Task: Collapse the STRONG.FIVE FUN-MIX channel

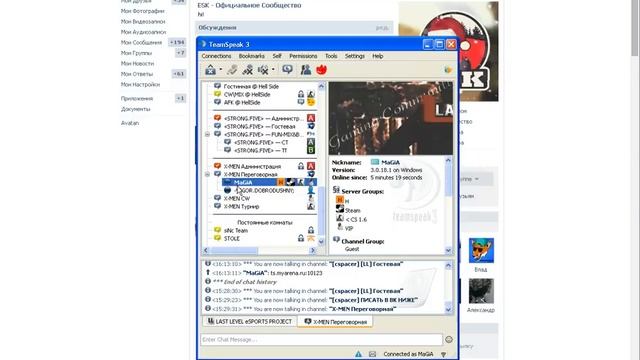Action: [x=207, y=134]
